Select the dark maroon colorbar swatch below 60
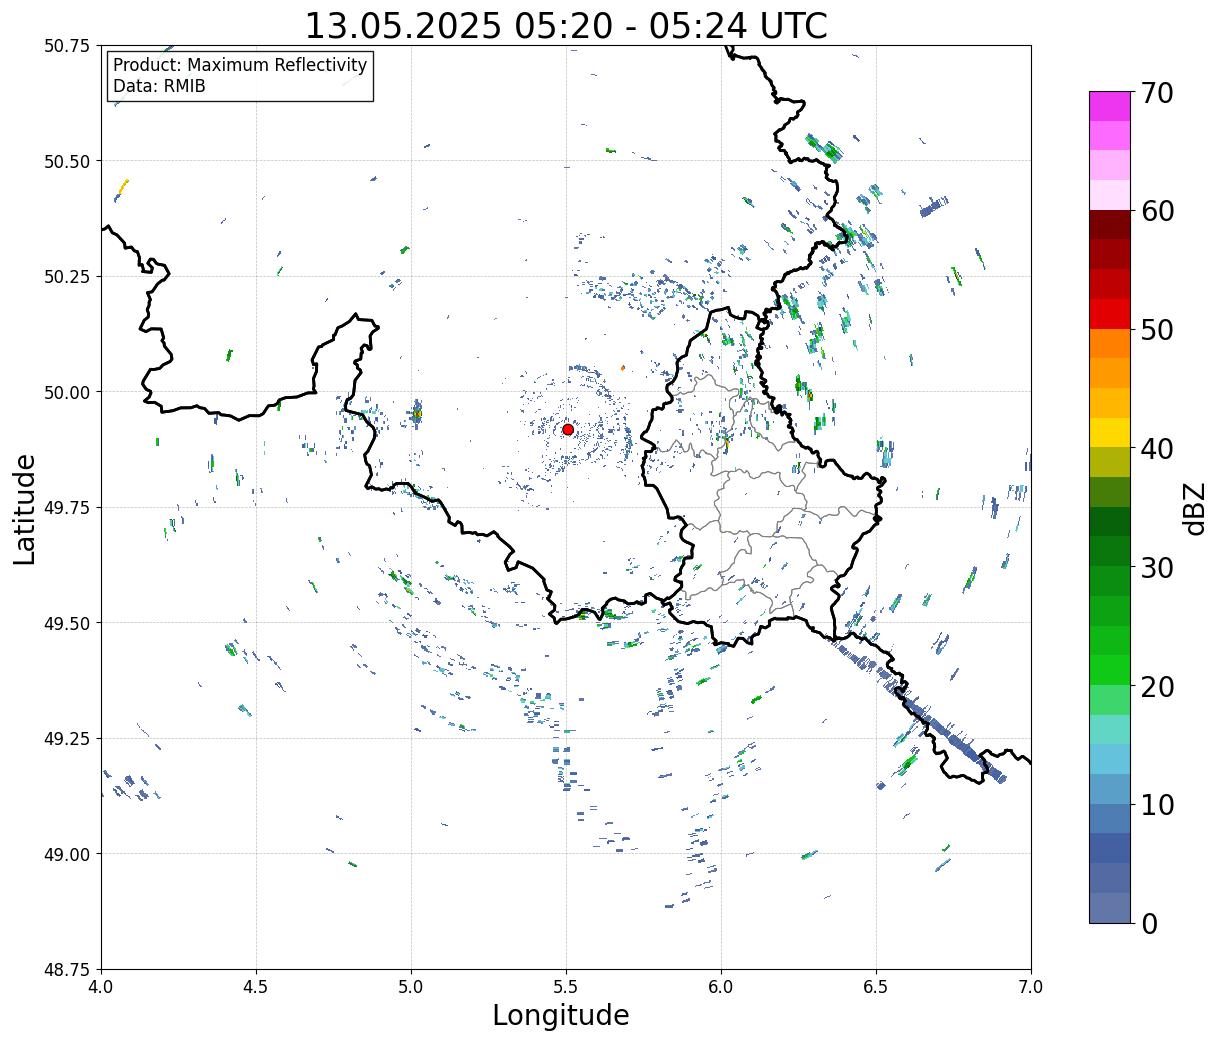 tap(1110, 225)
